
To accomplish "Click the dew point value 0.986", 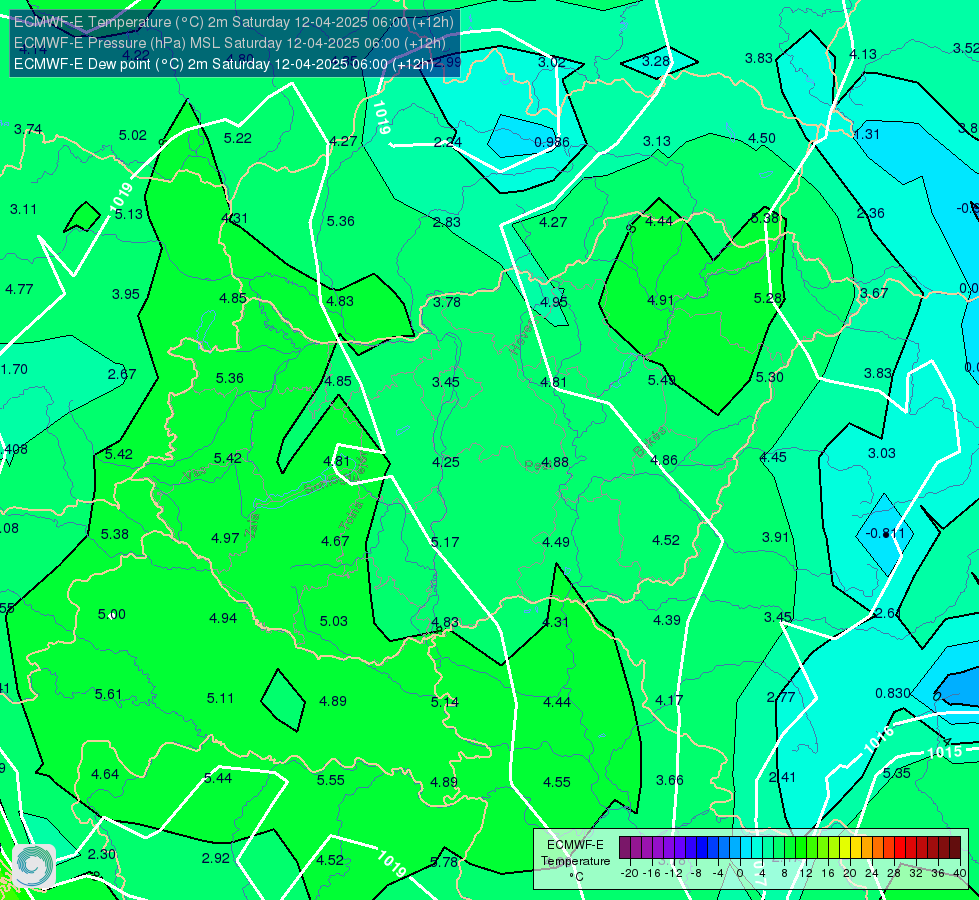I will pyautogui.click(x=552, y=142).
